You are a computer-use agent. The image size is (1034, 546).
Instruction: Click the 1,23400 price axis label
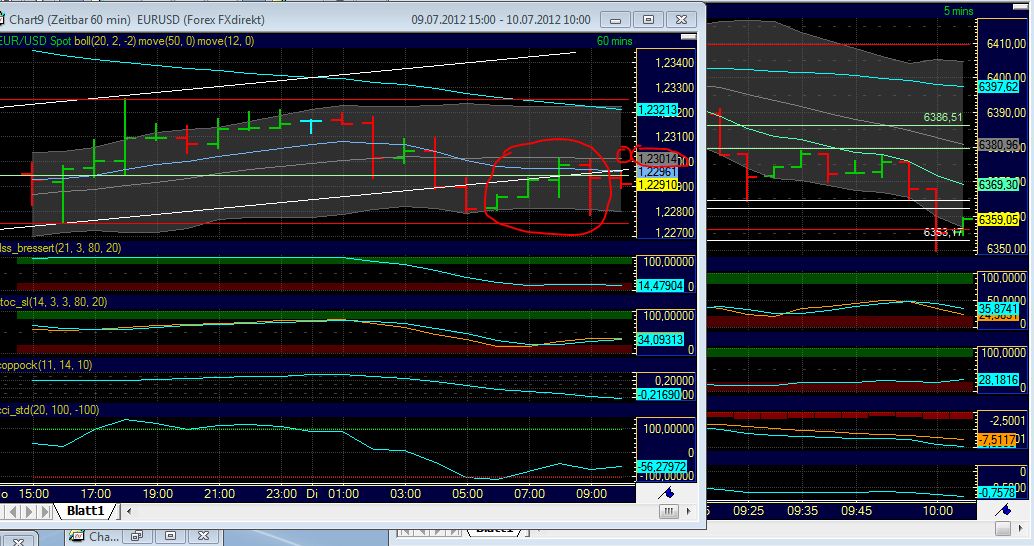(675, 63)
